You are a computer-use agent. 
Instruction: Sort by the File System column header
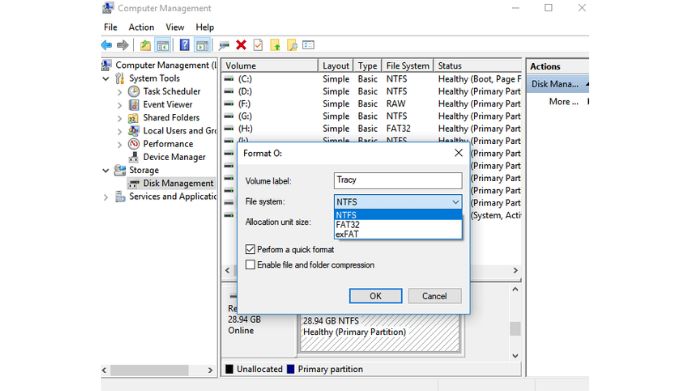pyautogui.click(x=407, y=66)
